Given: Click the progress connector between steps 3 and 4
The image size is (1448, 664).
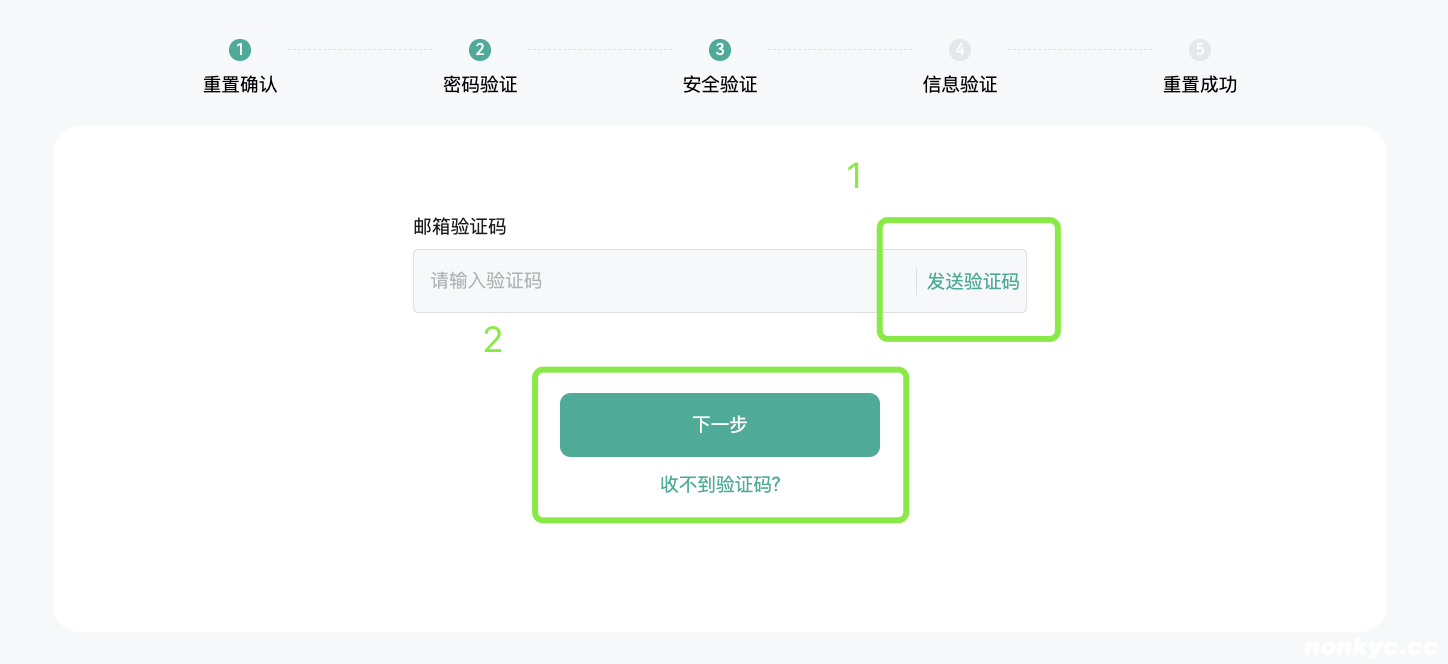Looking at the screenshot, I should click(838, 48).
